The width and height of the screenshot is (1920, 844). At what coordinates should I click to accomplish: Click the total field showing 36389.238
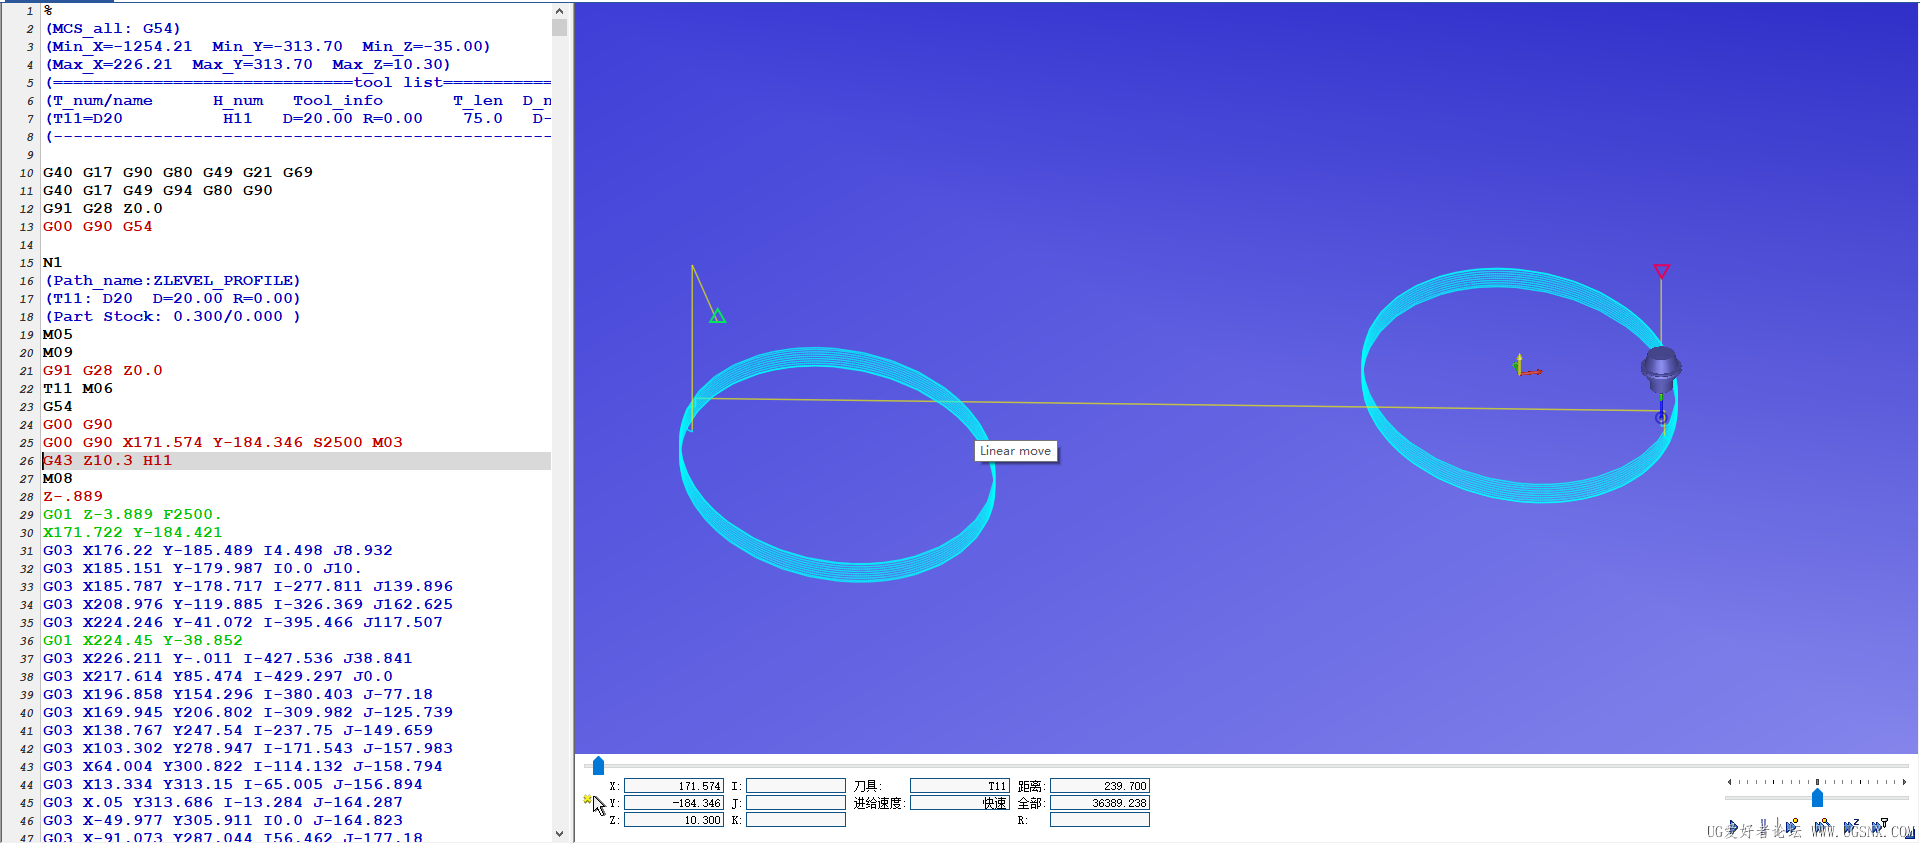click(1100, 803)
